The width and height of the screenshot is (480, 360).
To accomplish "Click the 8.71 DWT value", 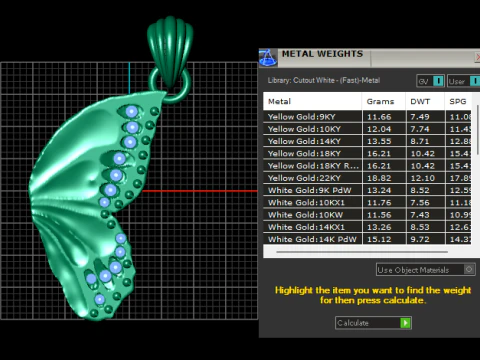I will coord(420,141).
